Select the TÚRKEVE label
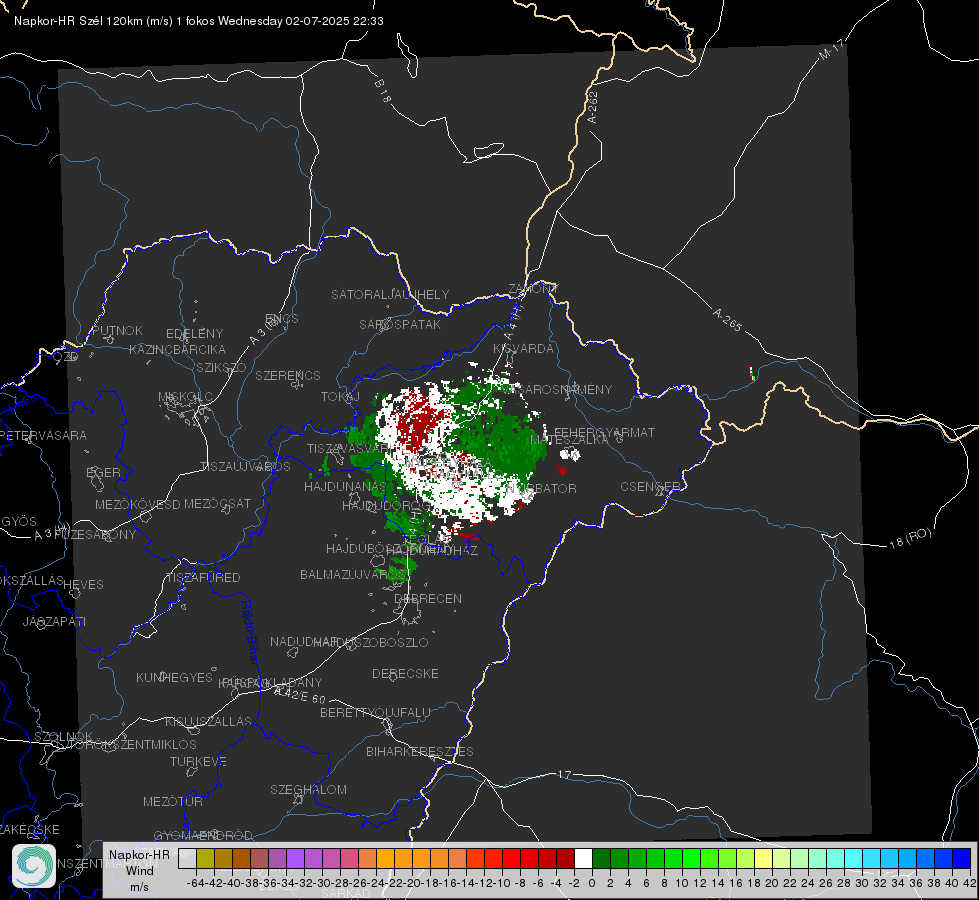Viewport: 979px width, 900px height. (x=199, y=761)
